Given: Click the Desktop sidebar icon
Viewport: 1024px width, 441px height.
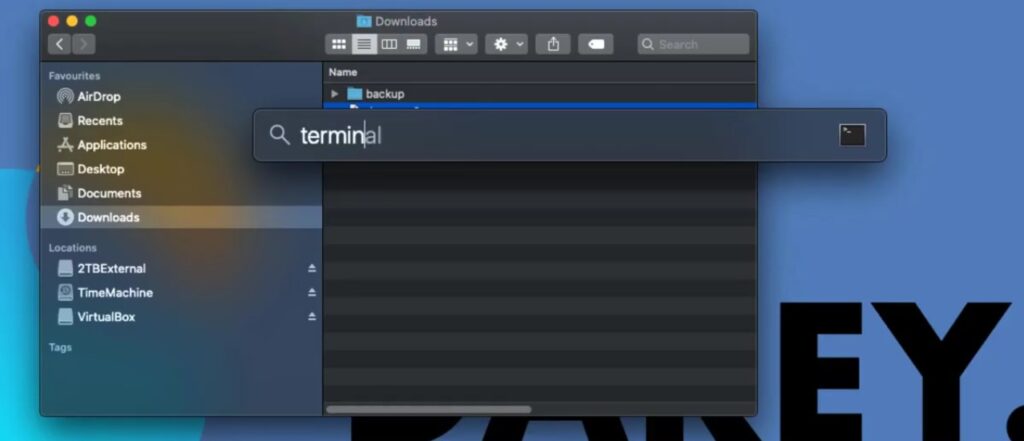Looking at the screenshot, I should tap(65, 169).
